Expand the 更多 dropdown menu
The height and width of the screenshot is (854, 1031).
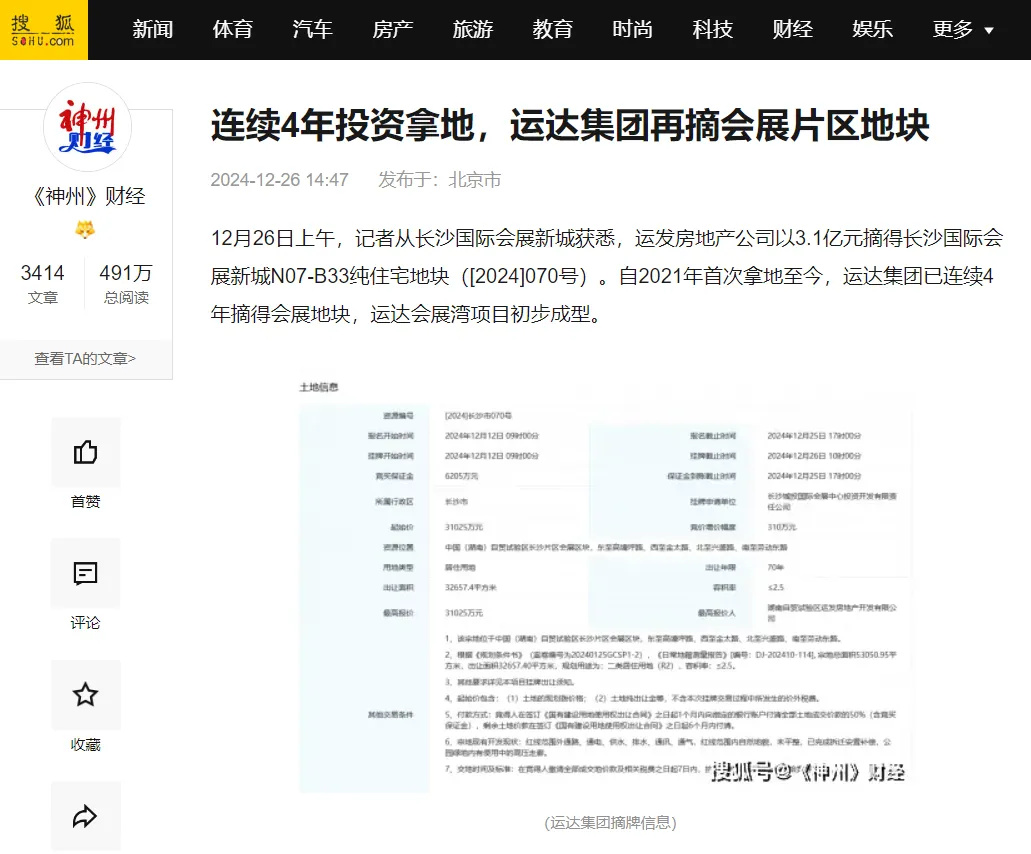pyautogui.click(x=963, y=30)
